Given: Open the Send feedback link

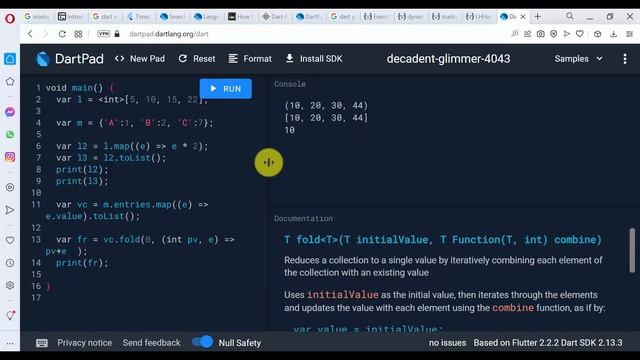Looking at the screenshot, I should pyautogui.click(x=151, y=343).
